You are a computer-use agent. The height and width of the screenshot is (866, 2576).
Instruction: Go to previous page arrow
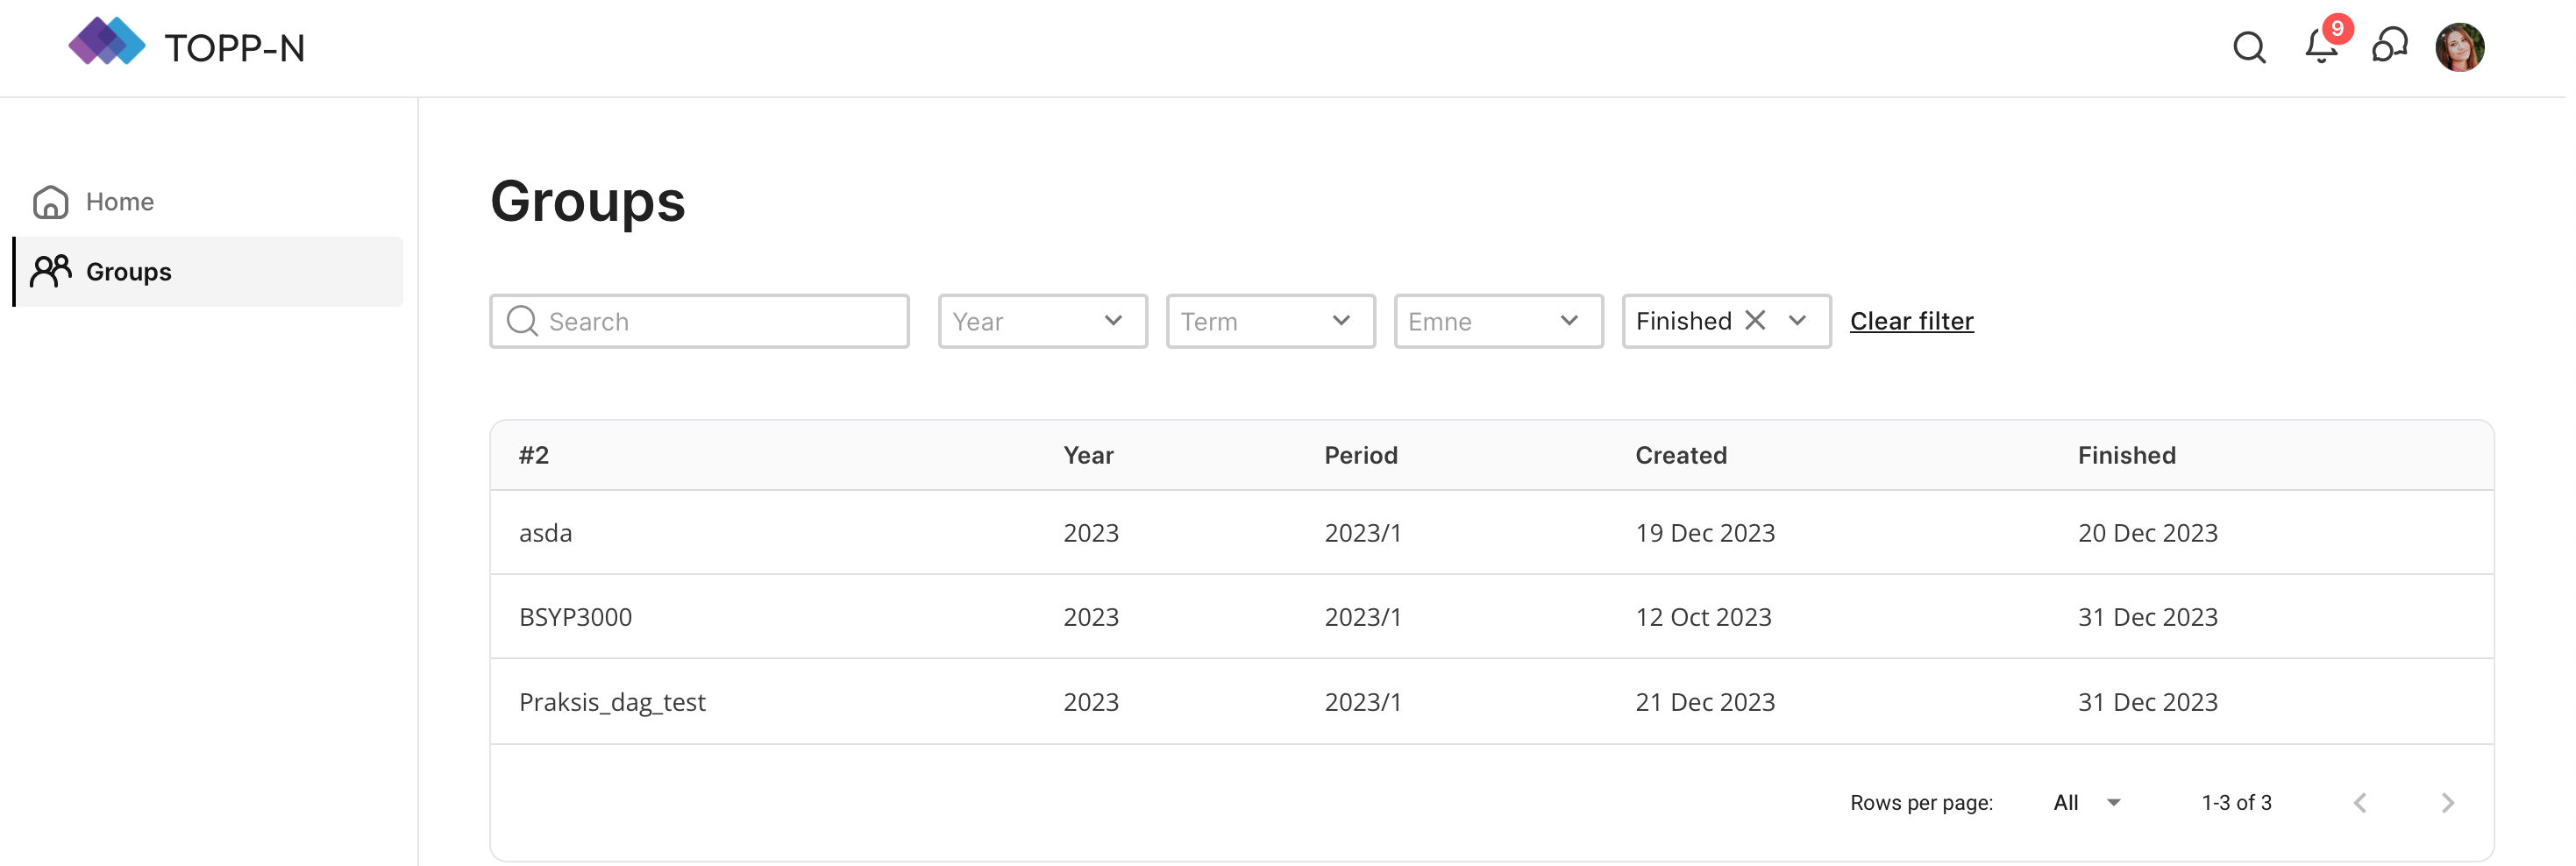click(x=2360, y=803)
